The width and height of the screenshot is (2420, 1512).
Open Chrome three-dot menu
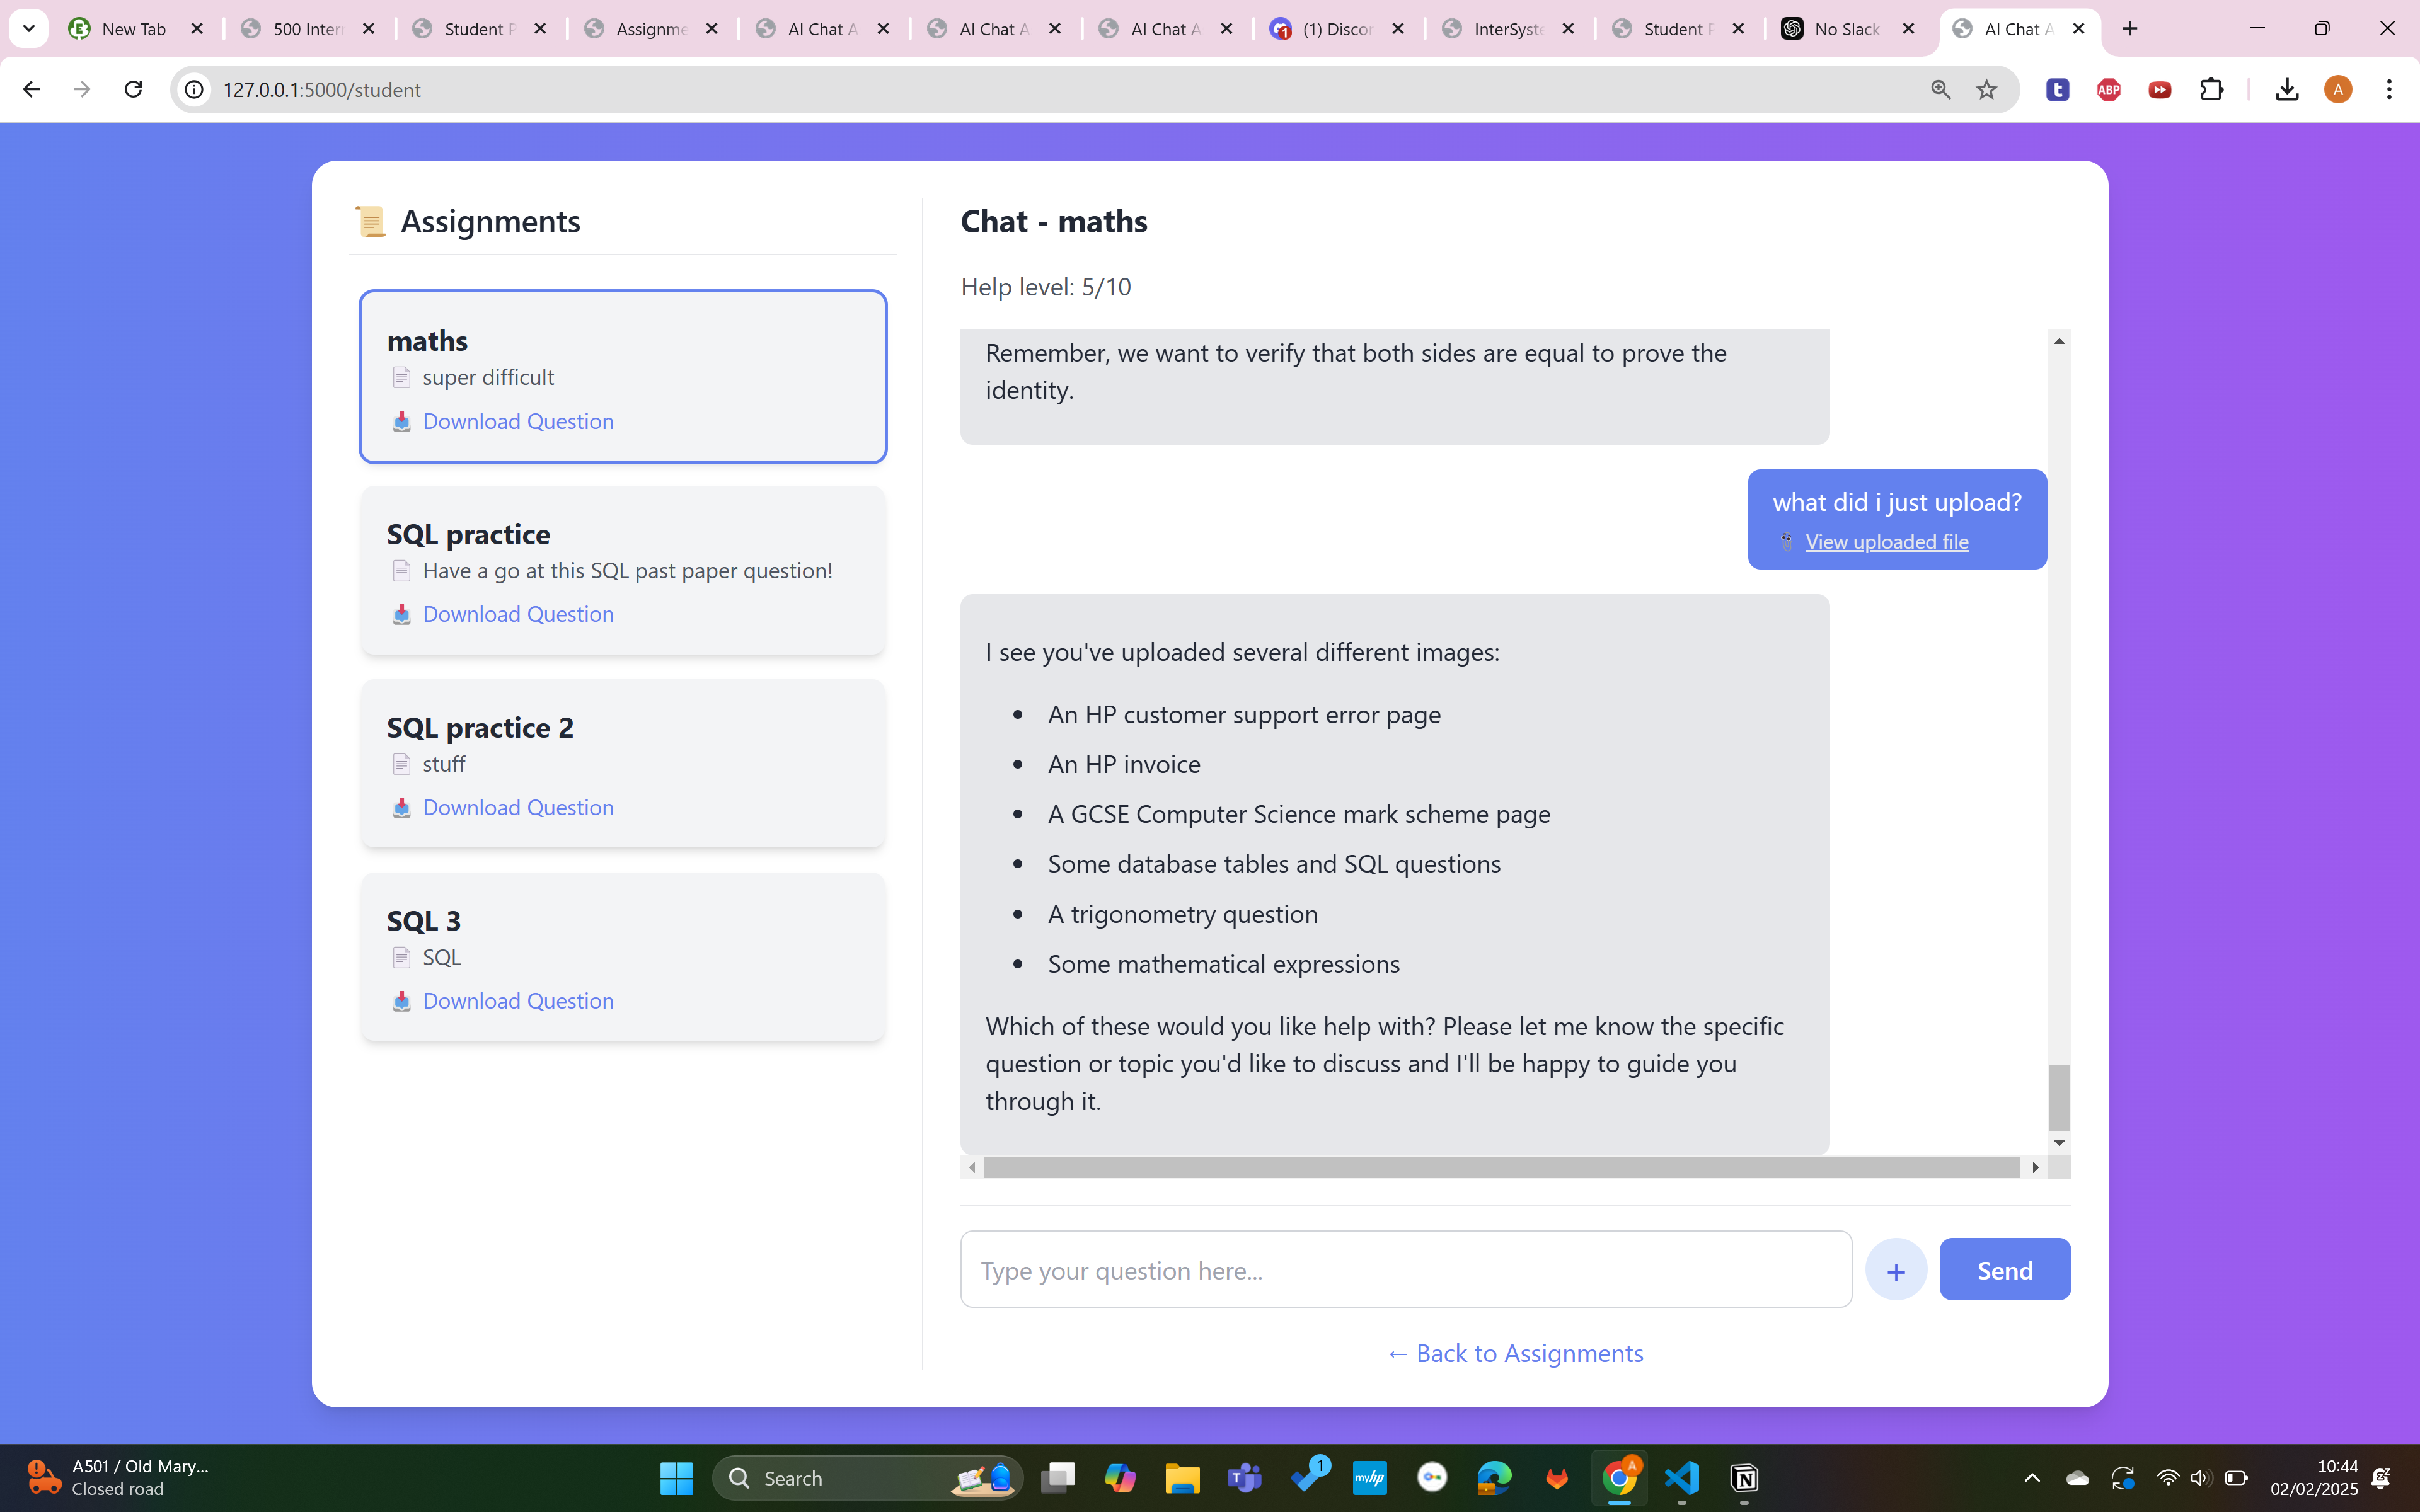[x=2389, y=89]
